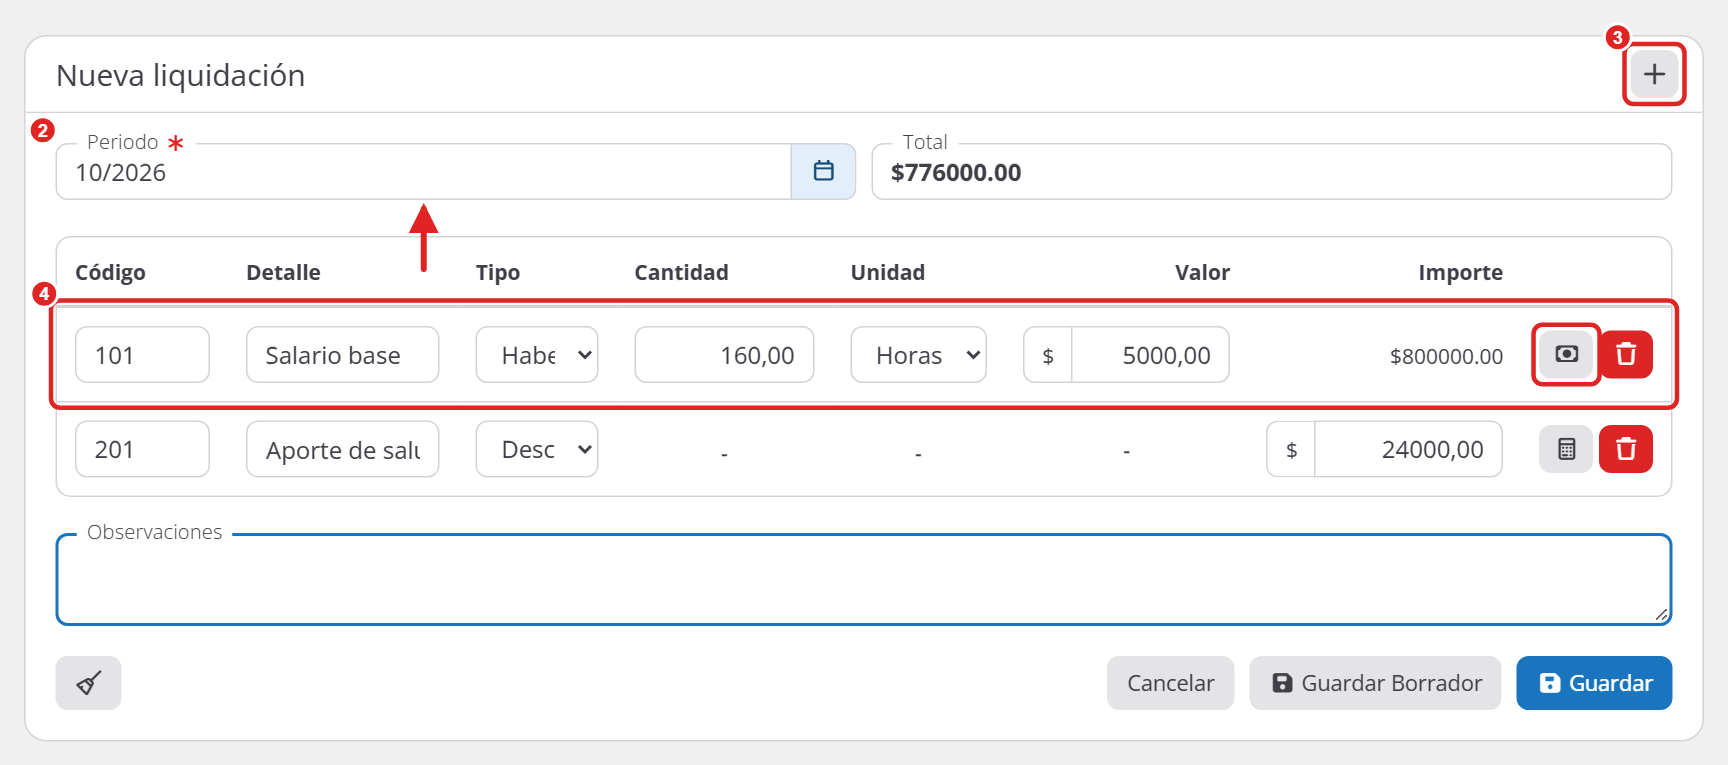
Task: Click the Total field showing $776000.00
Action: pyautogui.click(x=1271, y=172)
